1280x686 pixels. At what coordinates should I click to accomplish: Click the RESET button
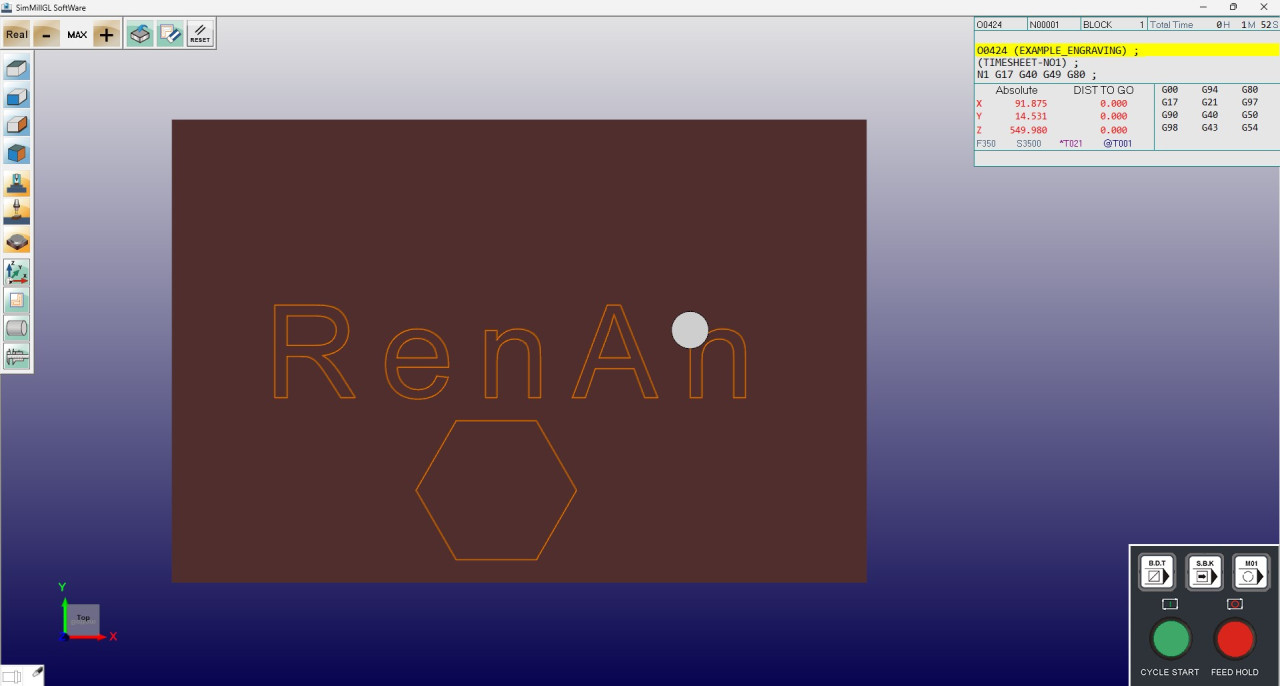pos(200,34)
